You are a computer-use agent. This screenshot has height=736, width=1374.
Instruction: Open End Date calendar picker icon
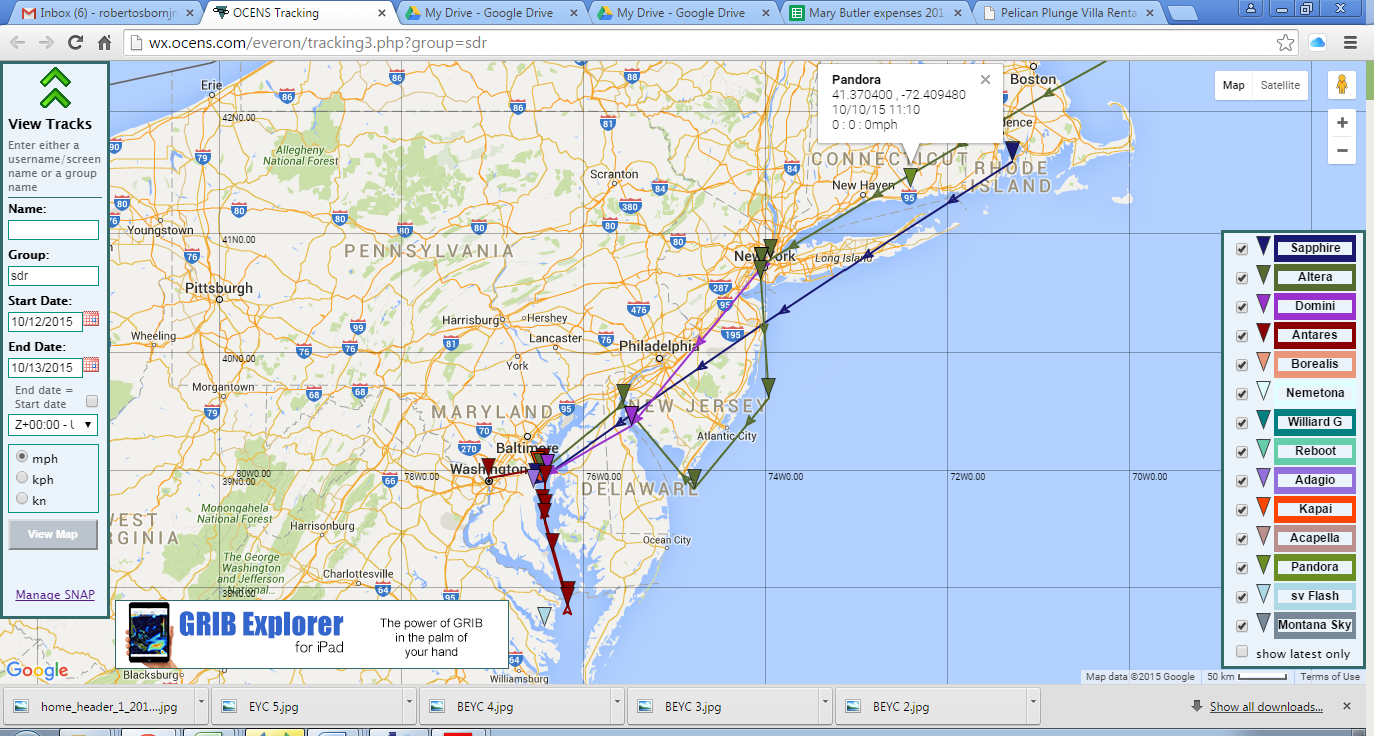click(91, 367)
